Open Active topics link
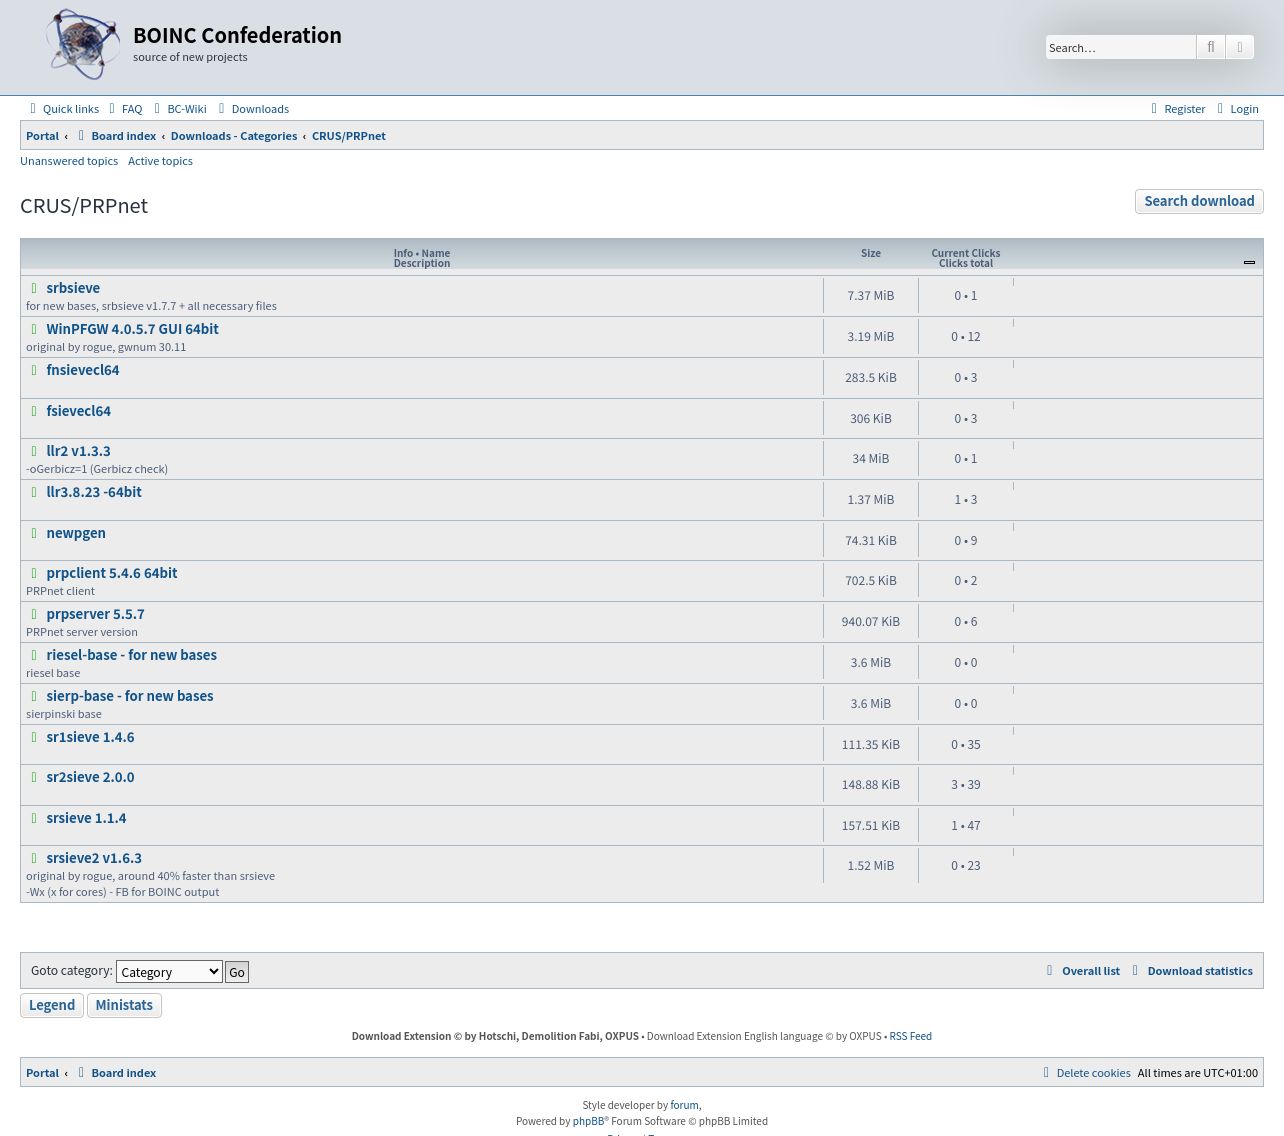Screen dimensions: 1284x1136 (160, 161)
